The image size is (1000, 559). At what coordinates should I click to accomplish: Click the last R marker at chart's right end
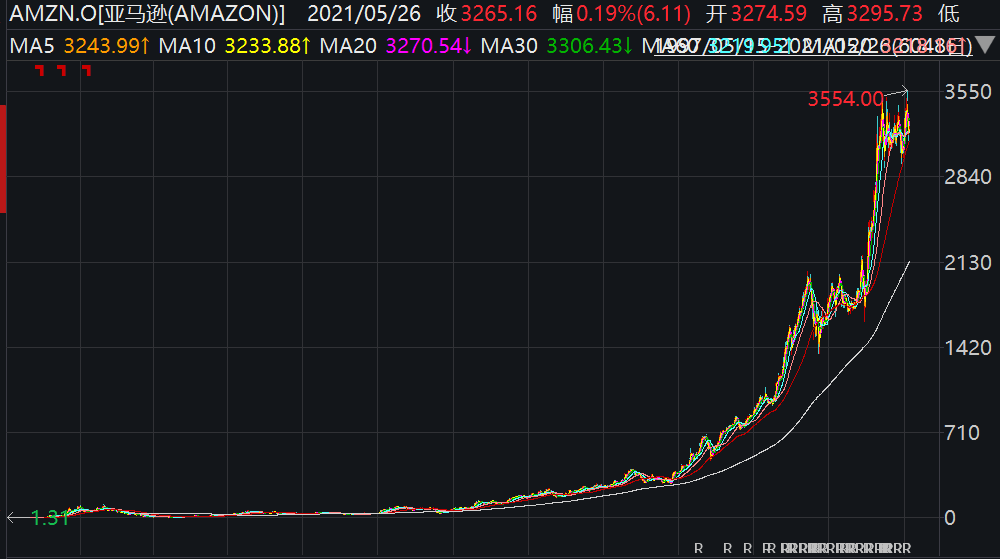click(x=906, y=548)
